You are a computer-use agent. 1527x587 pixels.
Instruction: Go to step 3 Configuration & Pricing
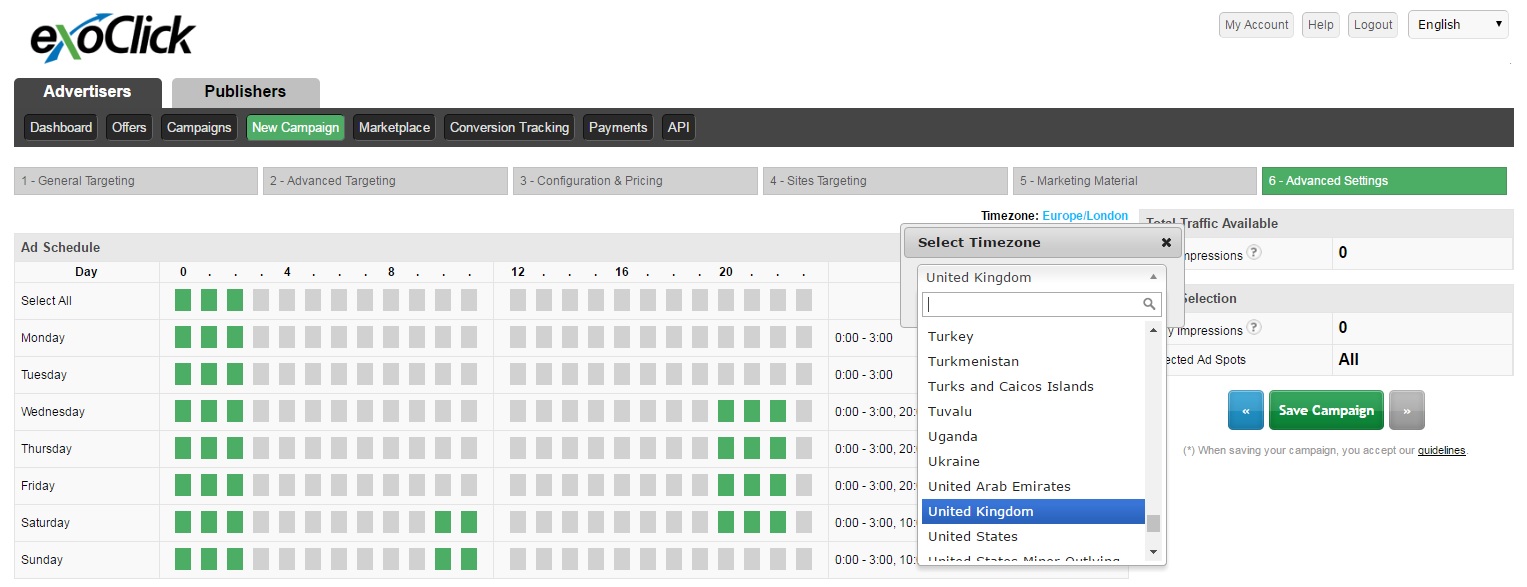(635, 181)
